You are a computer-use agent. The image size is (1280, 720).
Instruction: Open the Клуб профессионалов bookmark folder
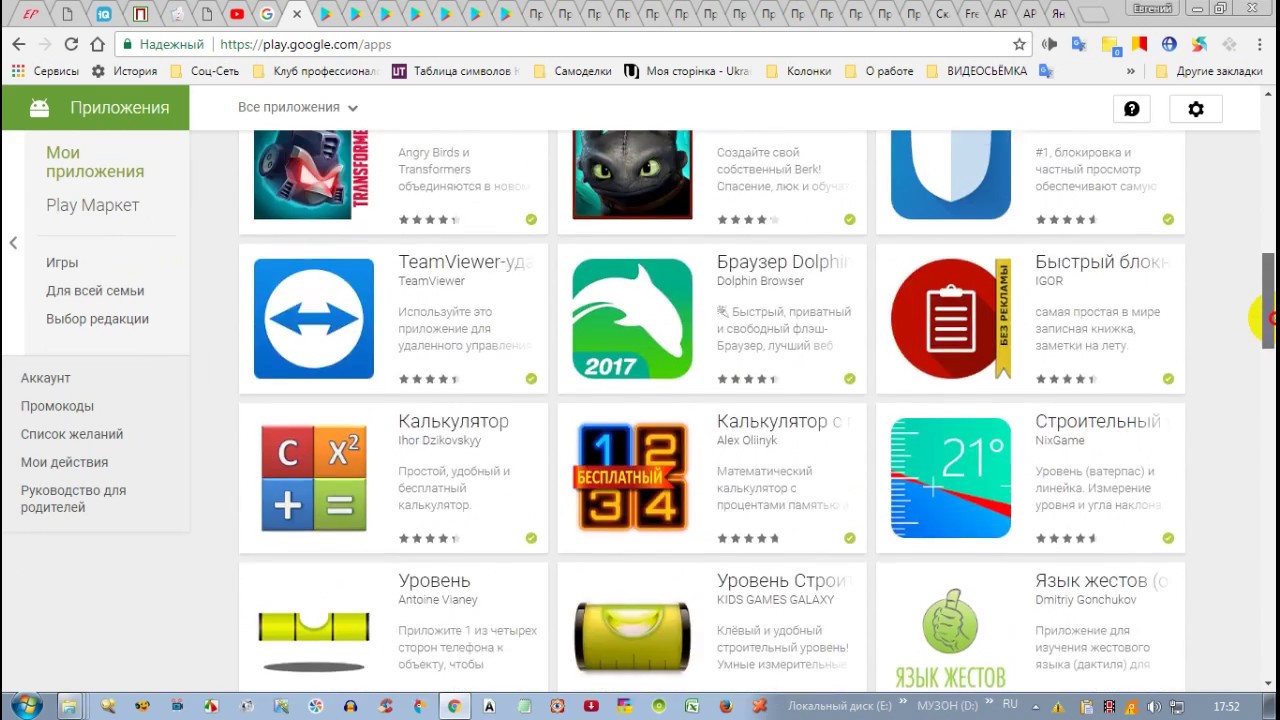(316, 71)
